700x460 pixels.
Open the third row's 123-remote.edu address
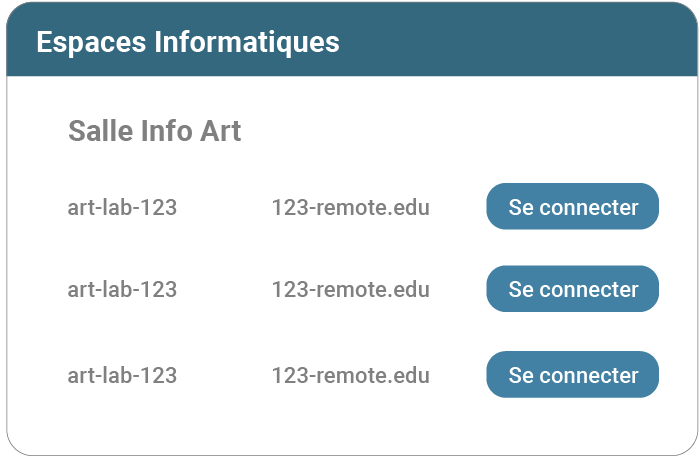point(350,376)
